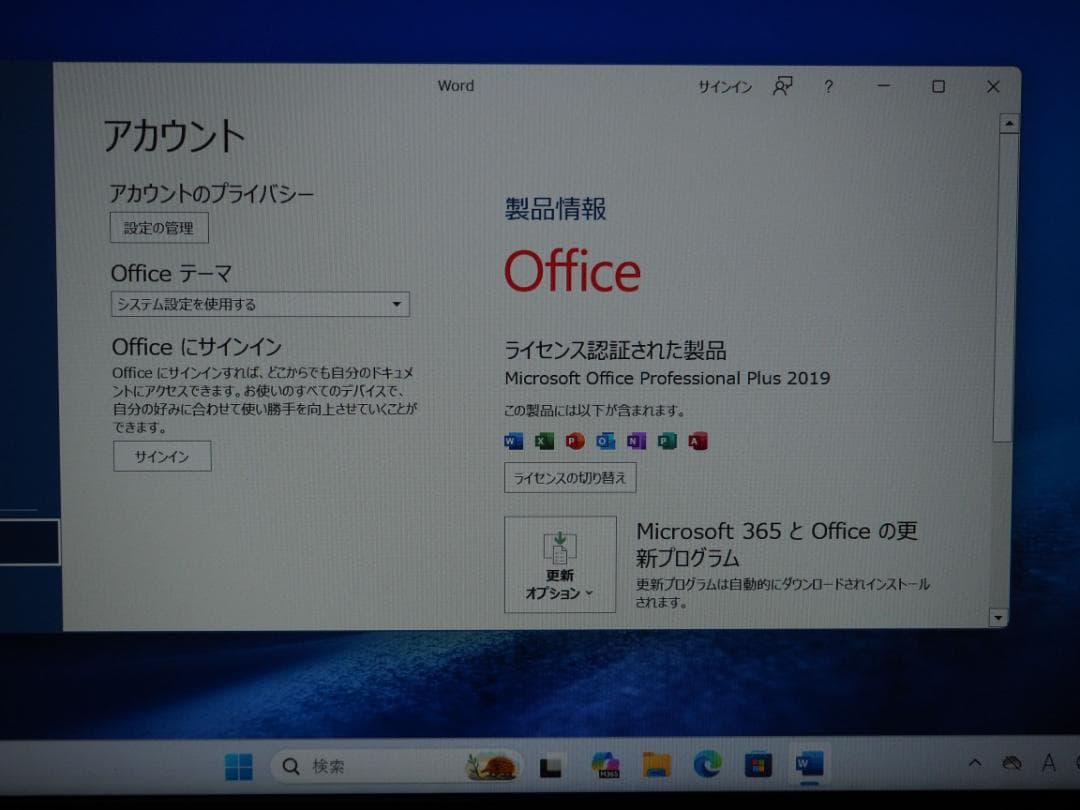Click the Access icon under included products
Image resolution: width=1080 pixels, height=810 pixels.
(698, 441)
